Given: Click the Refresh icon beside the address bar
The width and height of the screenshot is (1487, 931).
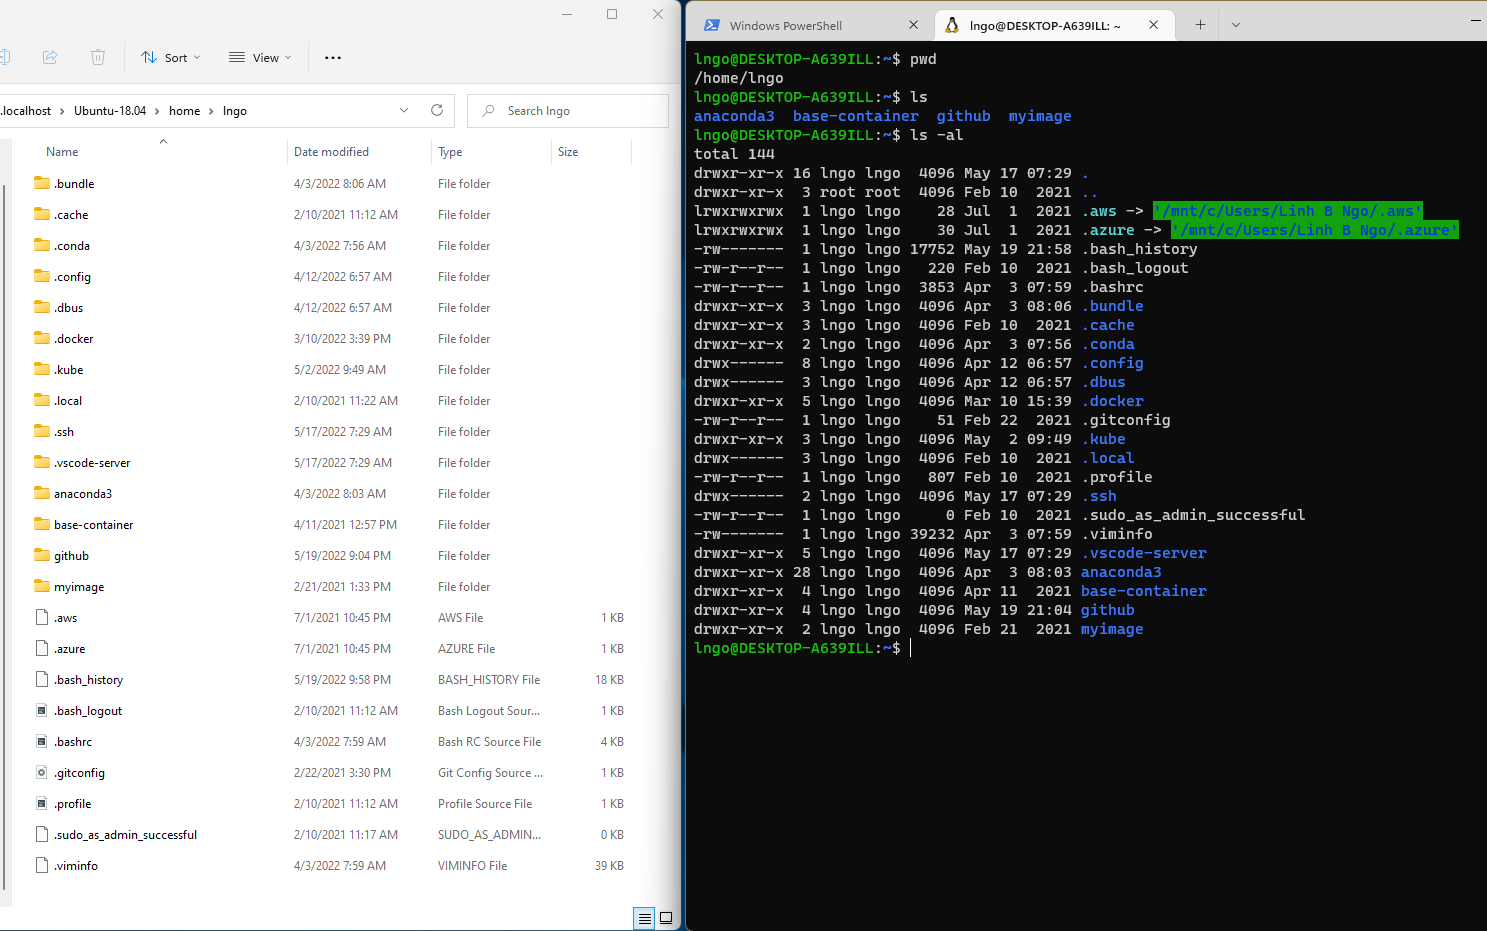Looking at the screenshot, I should pos(437,110).
